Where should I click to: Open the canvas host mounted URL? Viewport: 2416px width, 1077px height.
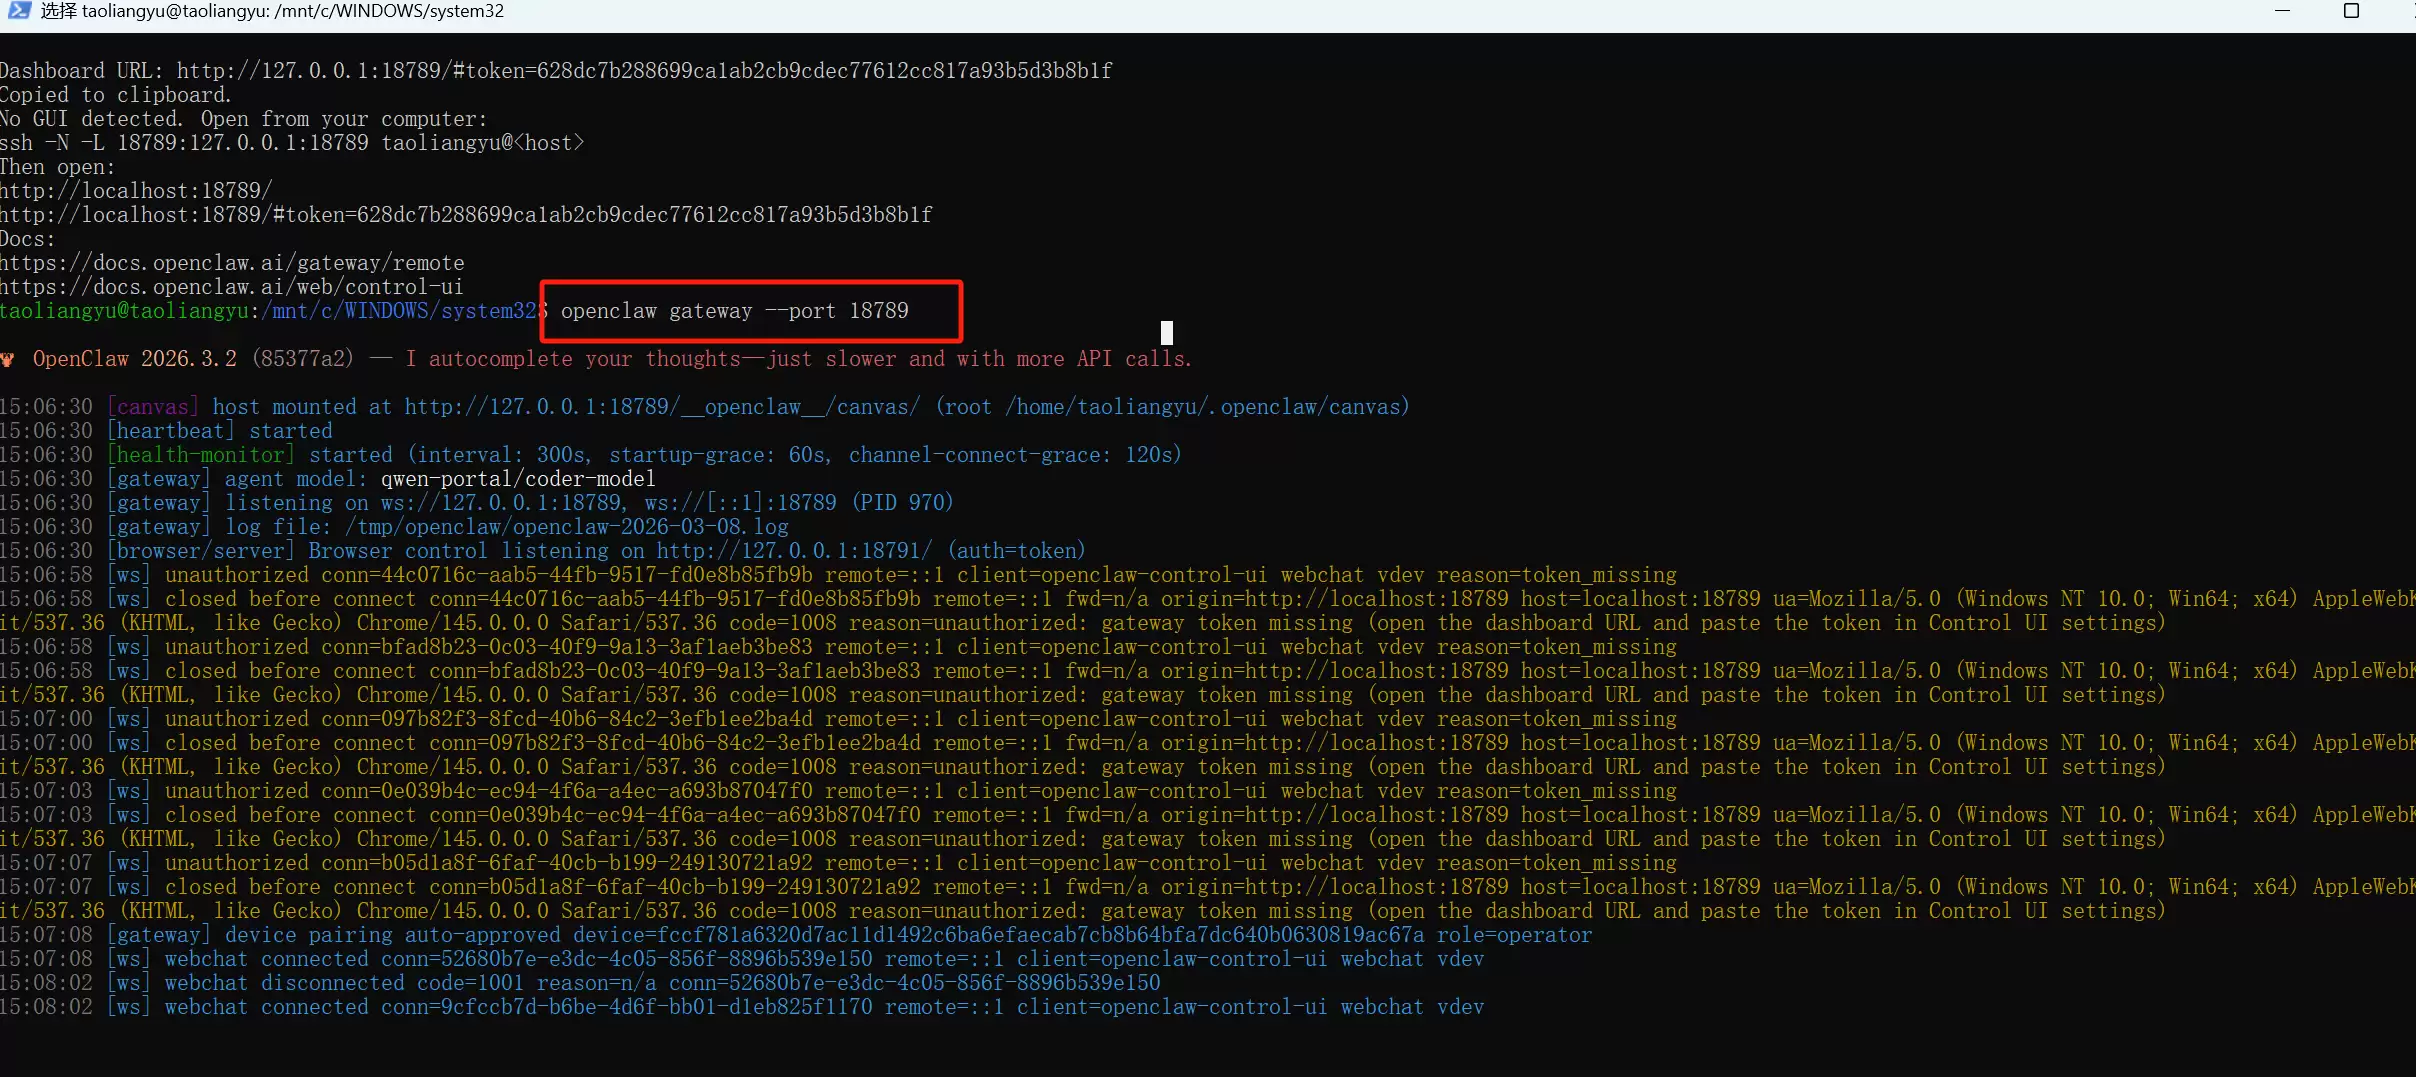point(662,407)
